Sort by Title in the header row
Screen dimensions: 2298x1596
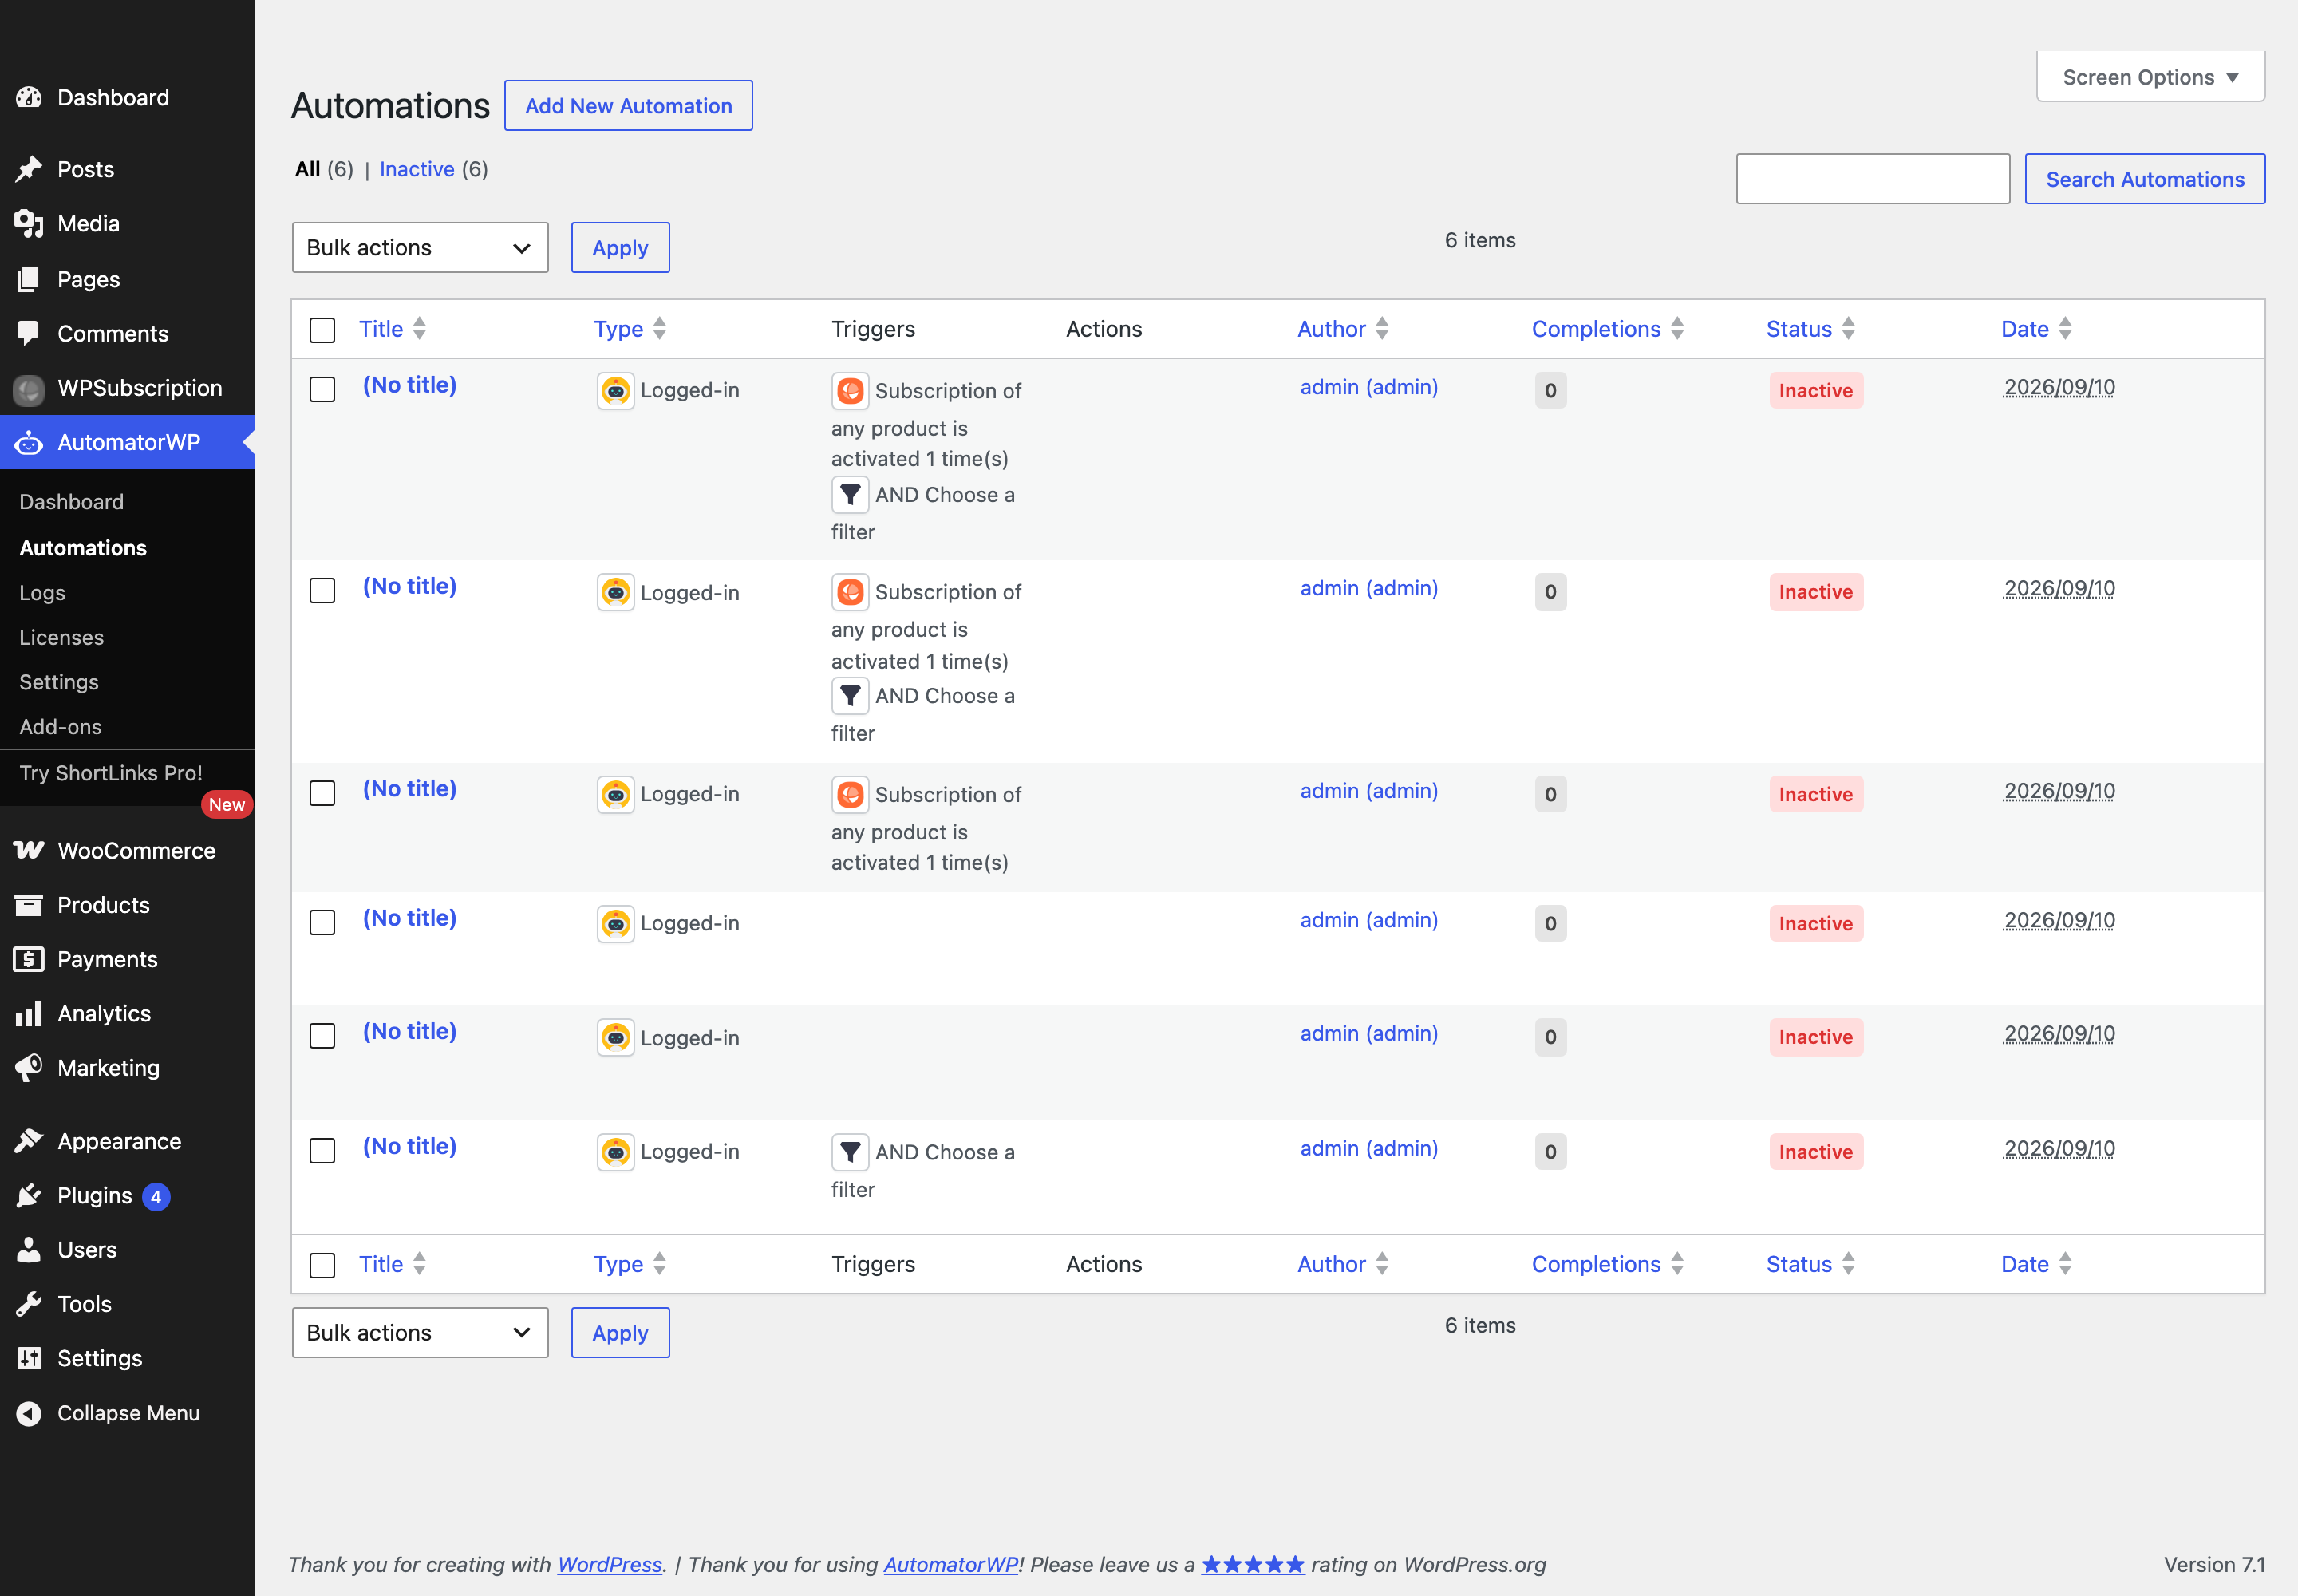point(392,329)
